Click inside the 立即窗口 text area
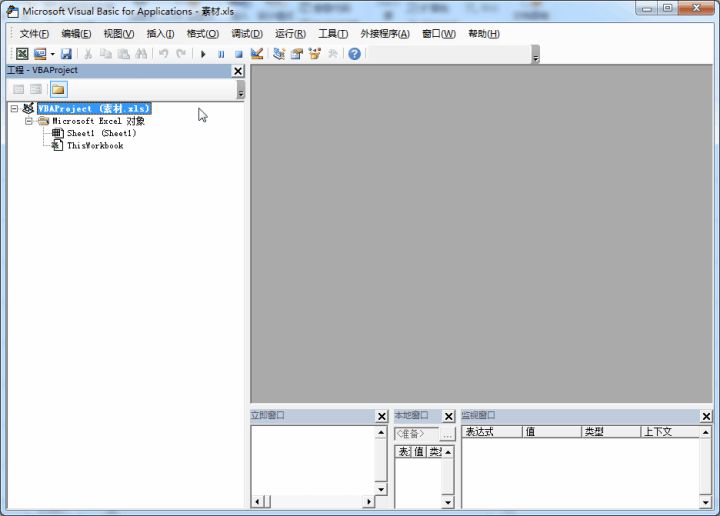 [x=313, y=460]
